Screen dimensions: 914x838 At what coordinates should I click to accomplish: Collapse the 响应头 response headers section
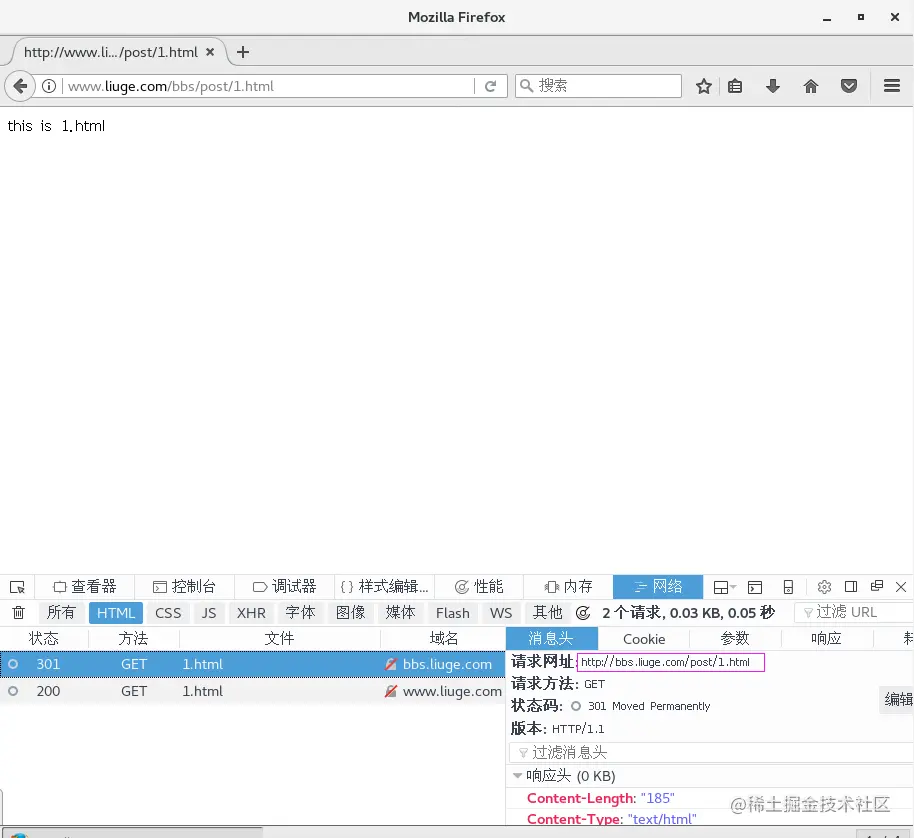pyautogui.click(x=517, y=776)
